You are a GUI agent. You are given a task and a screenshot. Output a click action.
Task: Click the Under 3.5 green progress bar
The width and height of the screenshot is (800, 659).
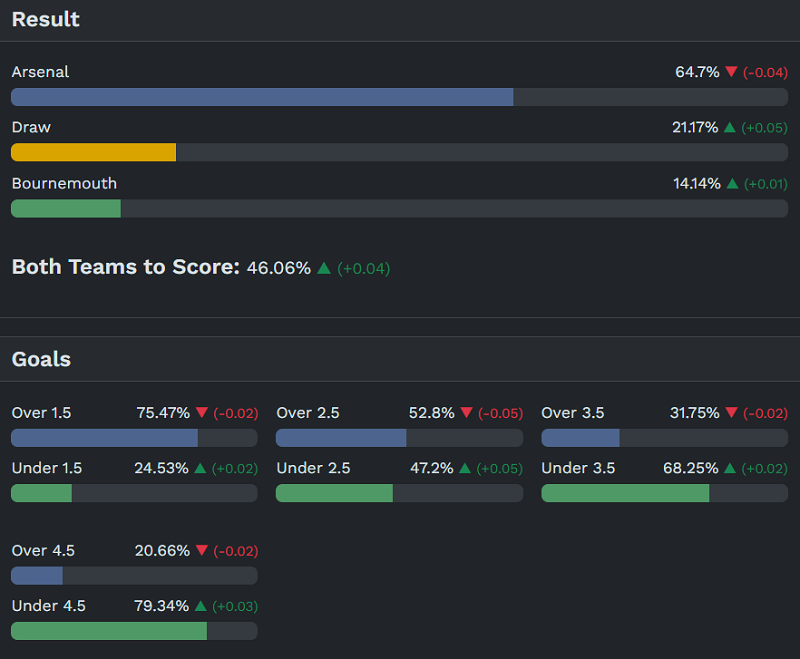(625, 493)
